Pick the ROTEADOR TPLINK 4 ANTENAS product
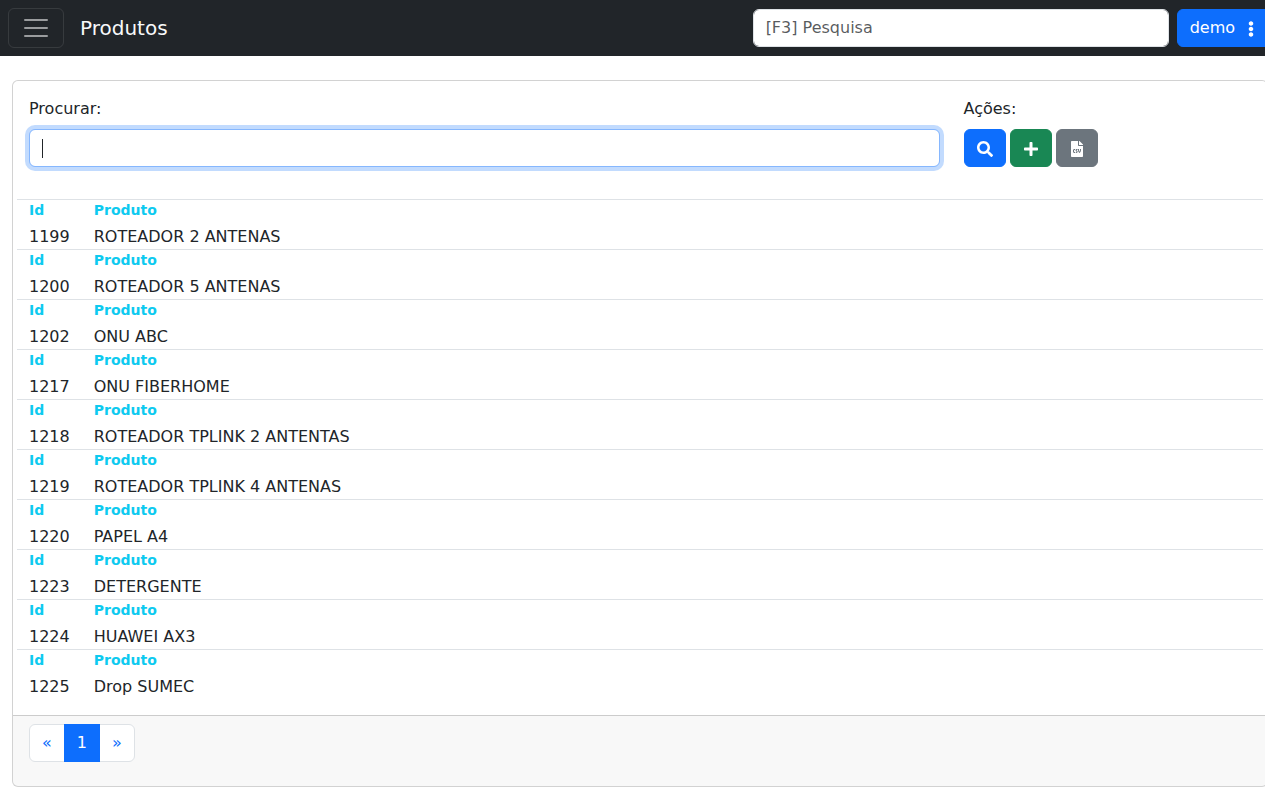This screenshot has width=1265, height=787. 217,487
